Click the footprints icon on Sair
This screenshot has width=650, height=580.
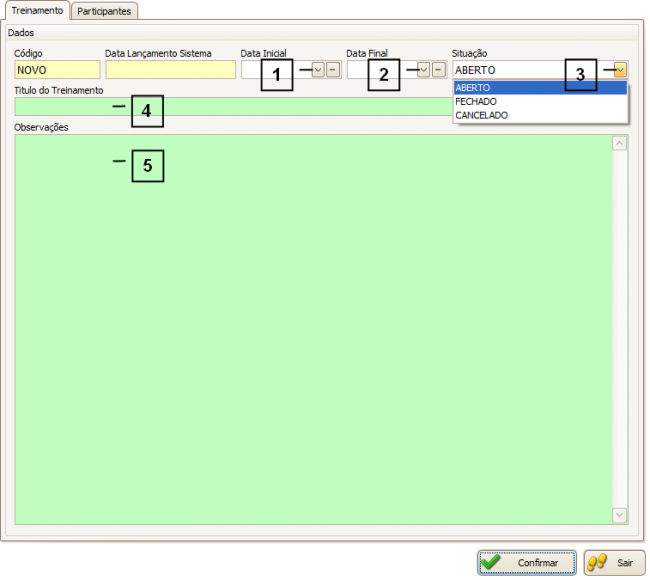click(598, 563)
